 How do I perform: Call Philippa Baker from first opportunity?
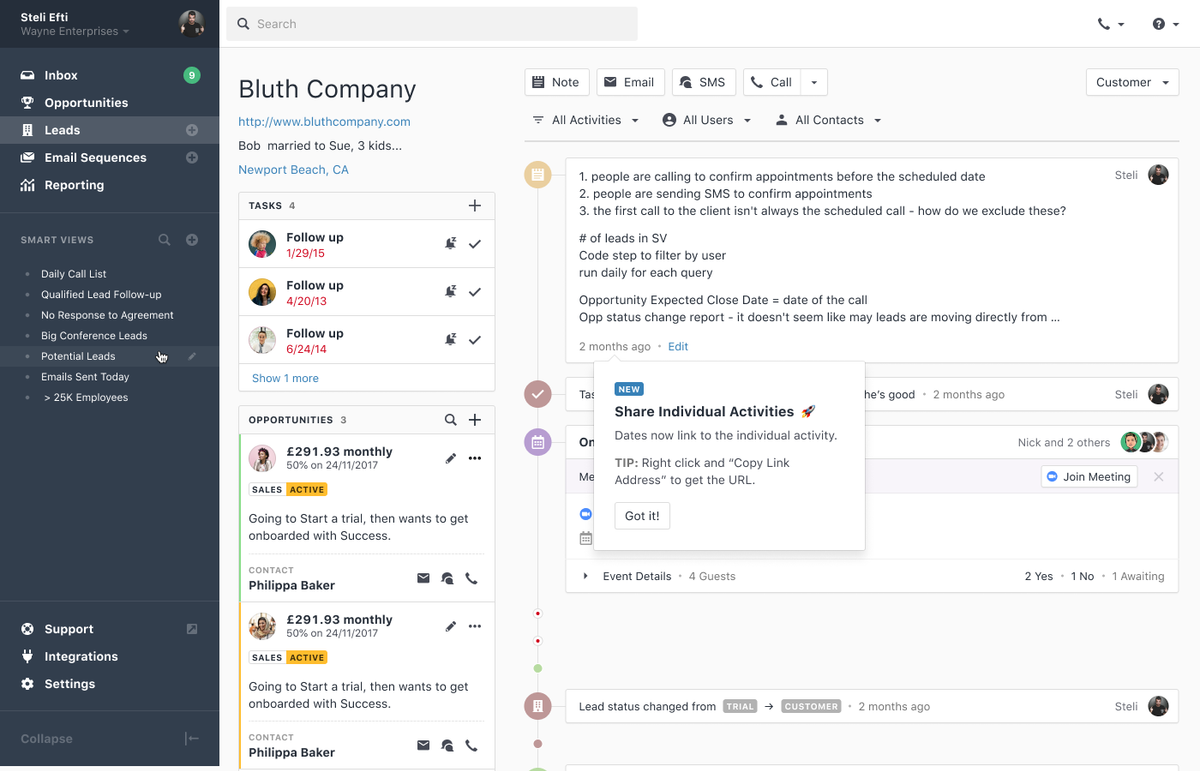click(x=472, y=578)
